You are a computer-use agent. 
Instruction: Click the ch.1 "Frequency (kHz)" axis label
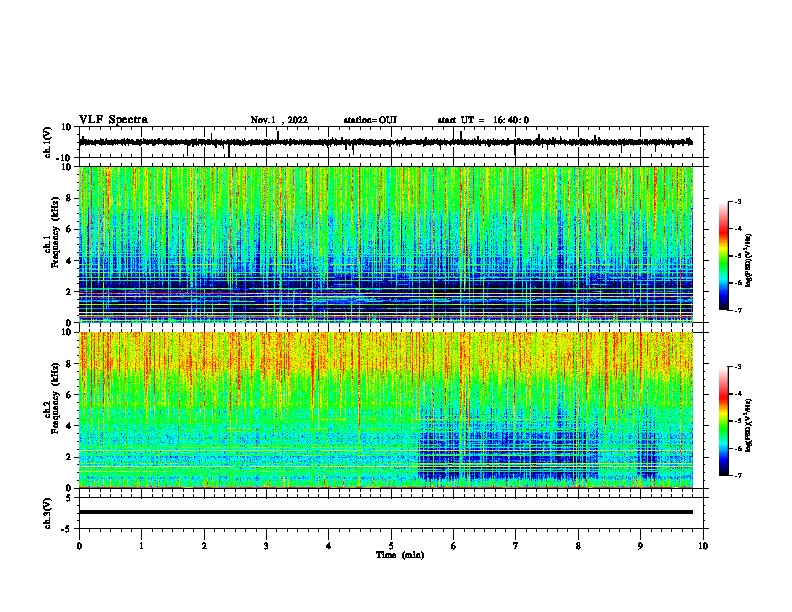(56, 232)
